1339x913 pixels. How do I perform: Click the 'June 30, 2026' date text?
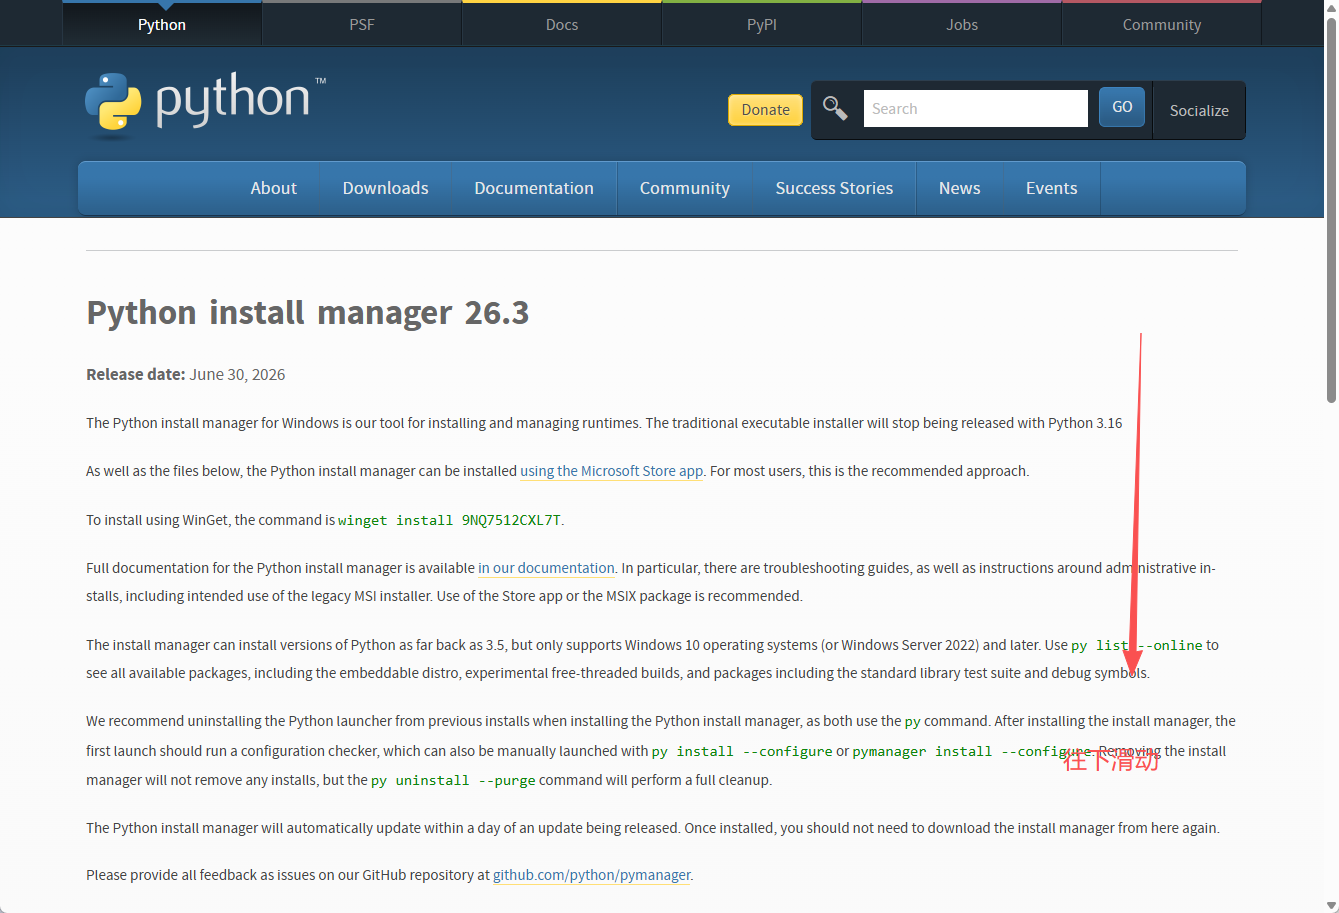click(x=237, y=375)
